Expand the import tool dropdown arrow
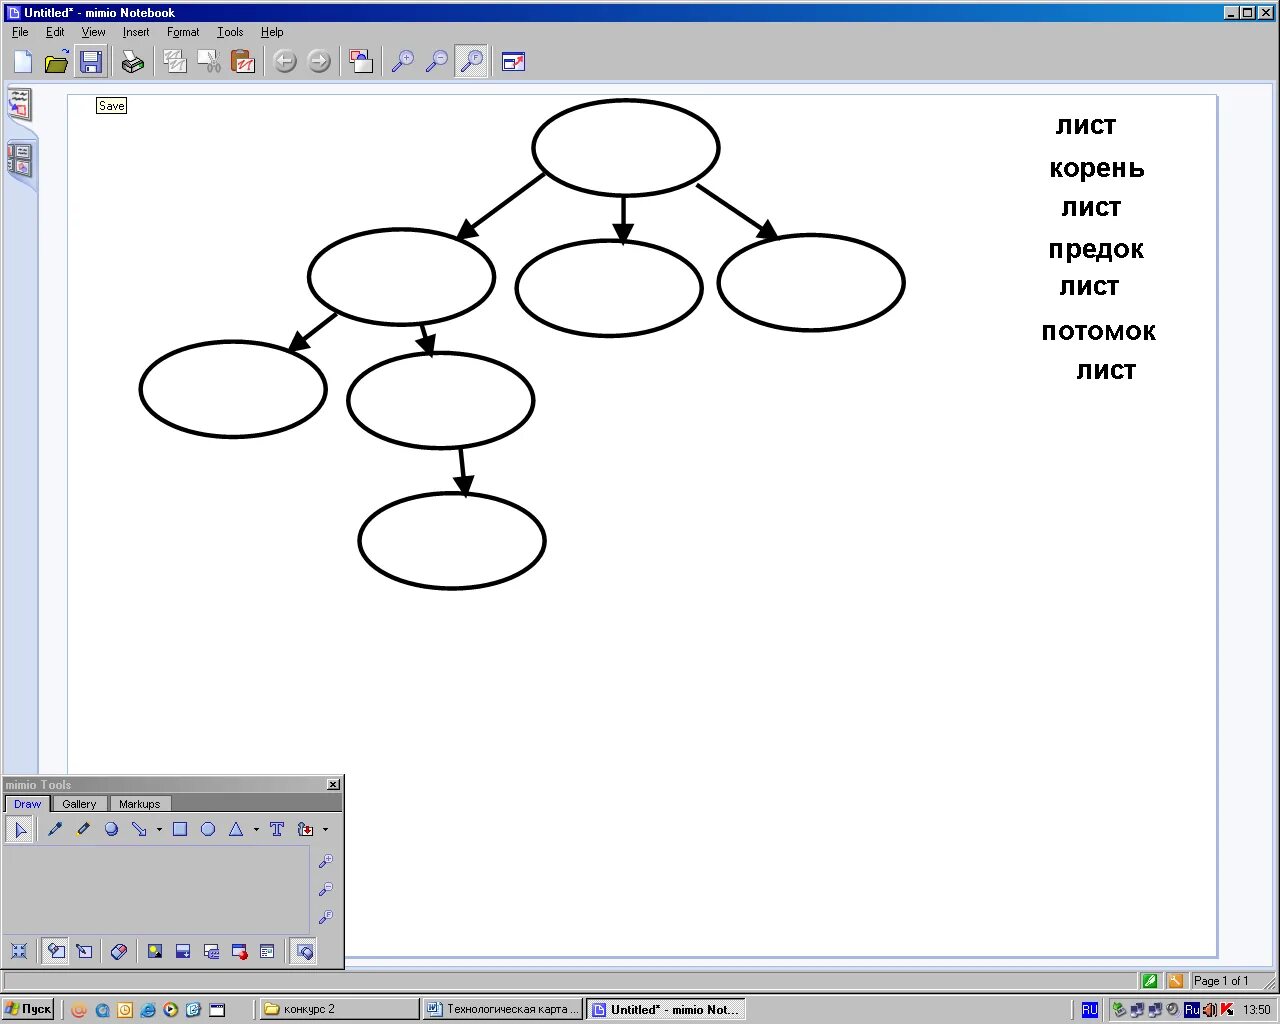Screen dimensions: 1280x1024 [325, 829]
